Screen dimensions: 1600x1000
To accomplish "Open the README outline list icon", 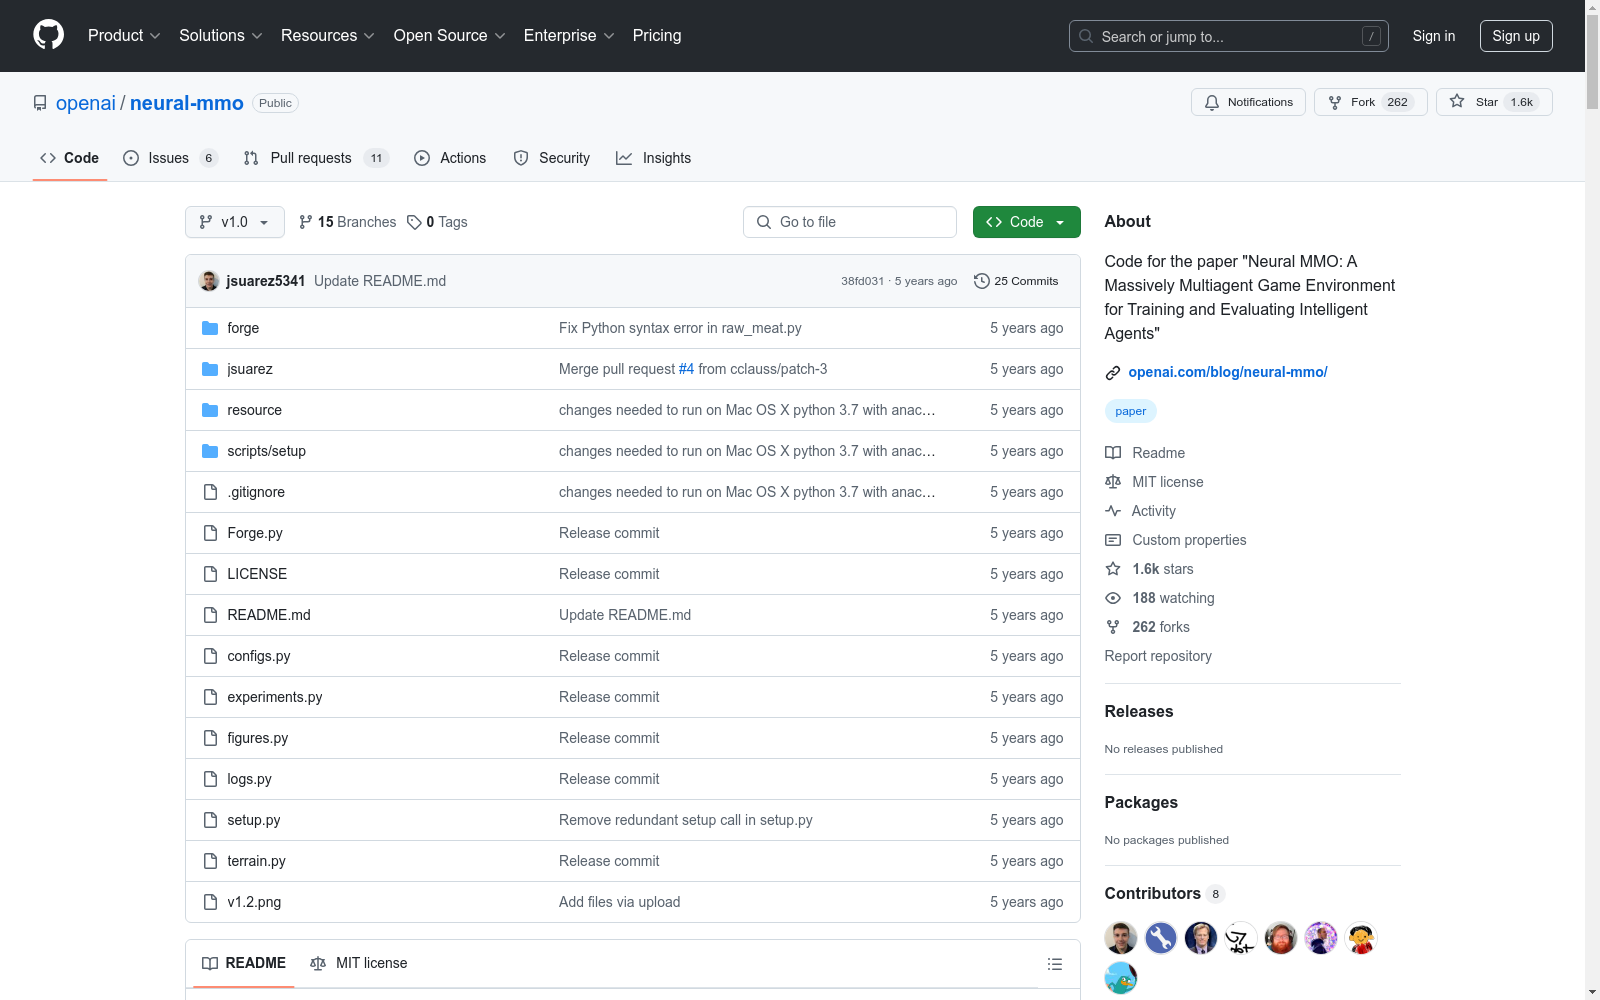I will point(1055,964).
